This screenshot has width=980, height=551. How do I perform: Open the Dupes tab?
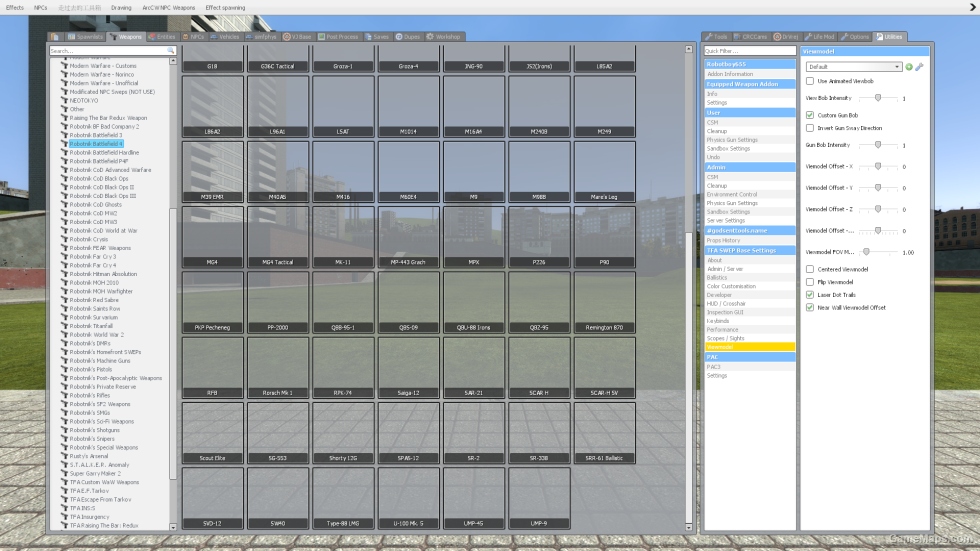408,37
